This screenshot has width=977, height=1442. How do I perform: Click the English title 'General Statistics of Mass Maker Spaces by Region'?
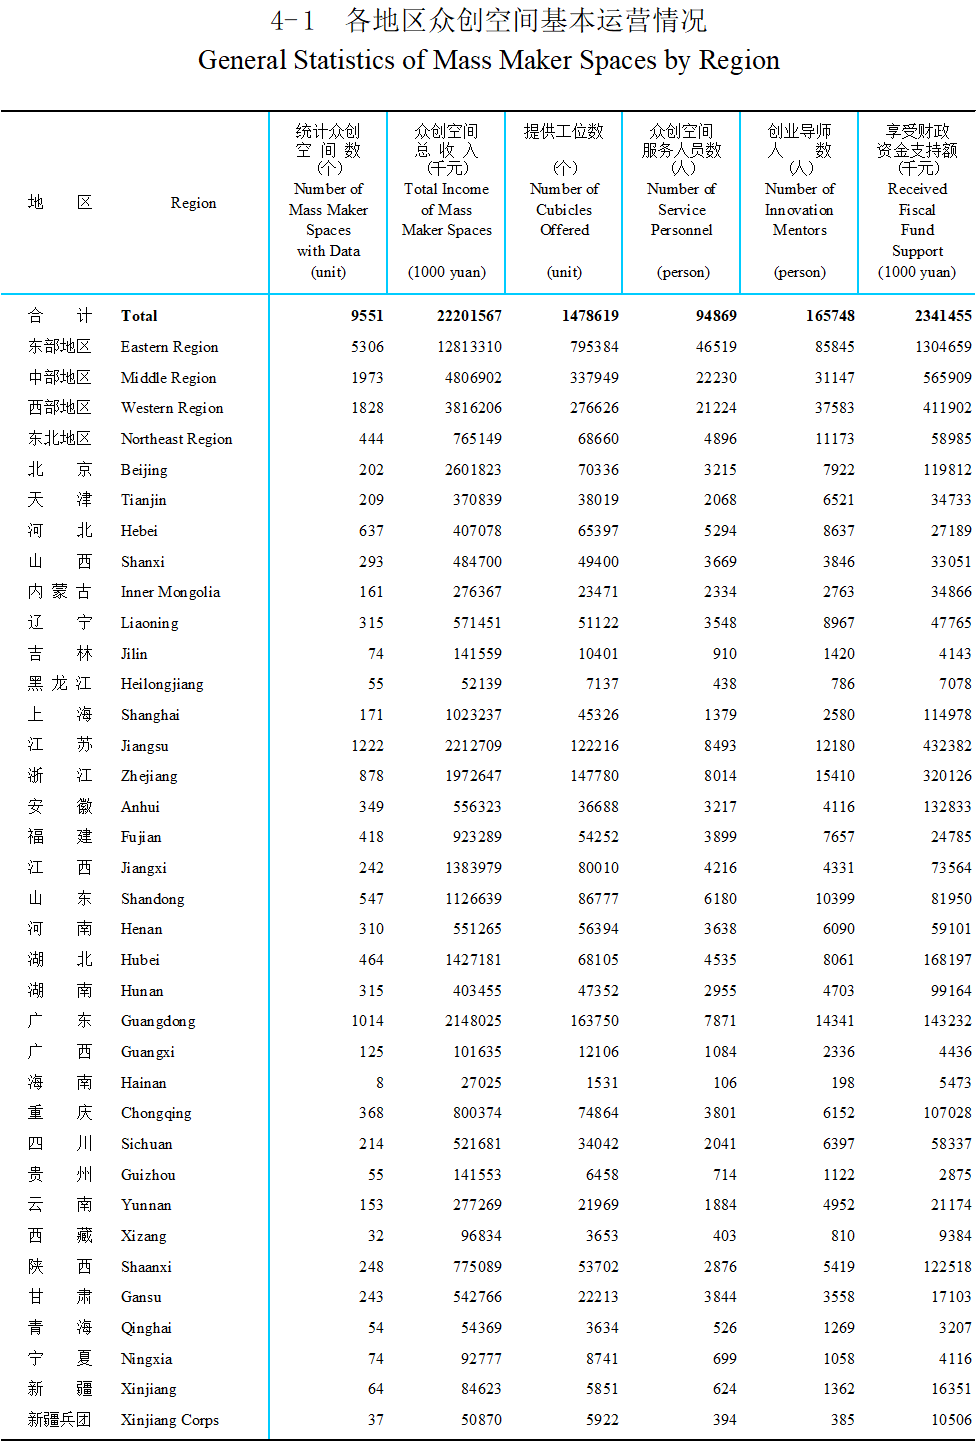tap(488, 60)
